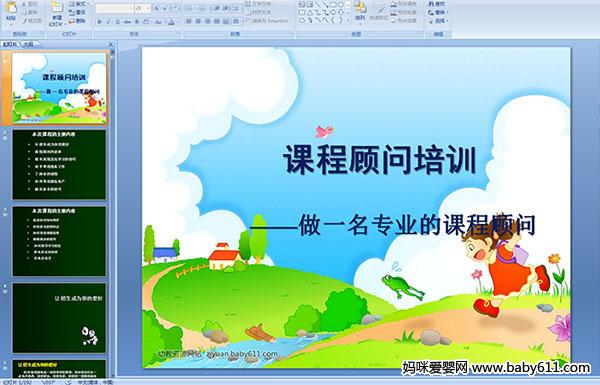Screen dimensions: 600x385
Task: Click the Copy command in clipboard group
Action: click(29, 12)
